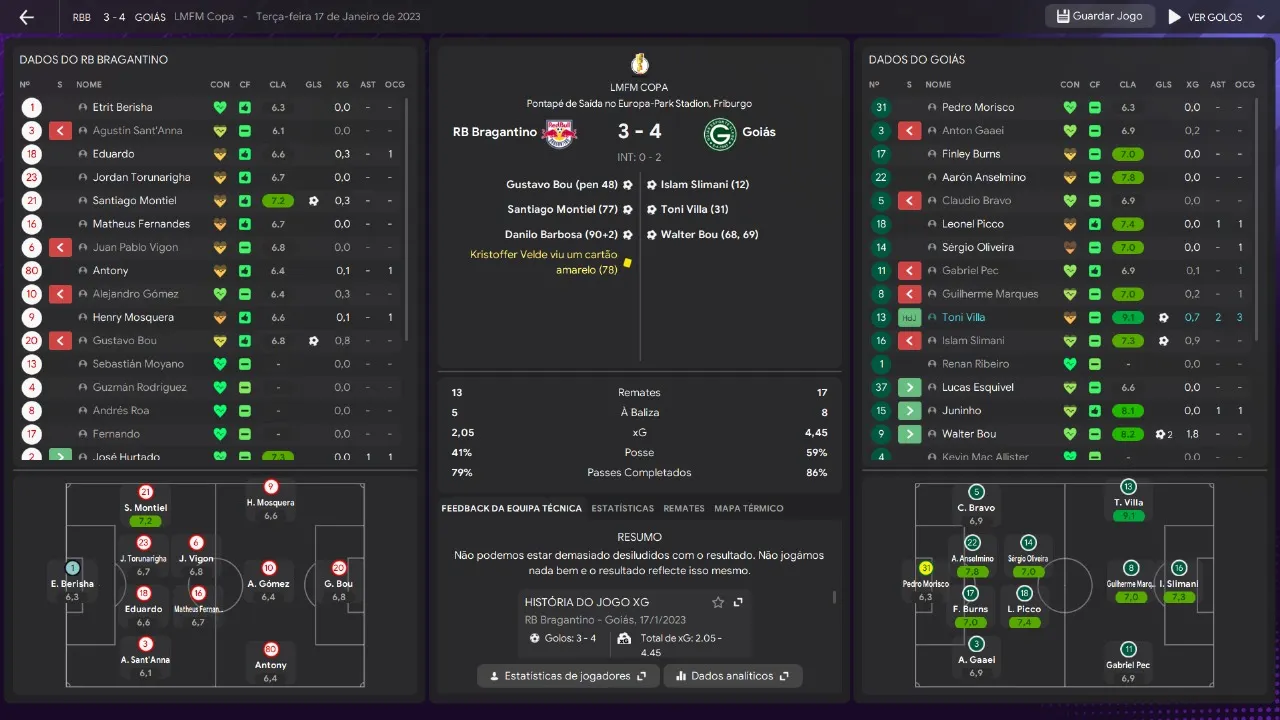Click Toni Villa's HdJ badge
Image resolution: width=1280 pixels, height=720 pixels.
(909, 317)
